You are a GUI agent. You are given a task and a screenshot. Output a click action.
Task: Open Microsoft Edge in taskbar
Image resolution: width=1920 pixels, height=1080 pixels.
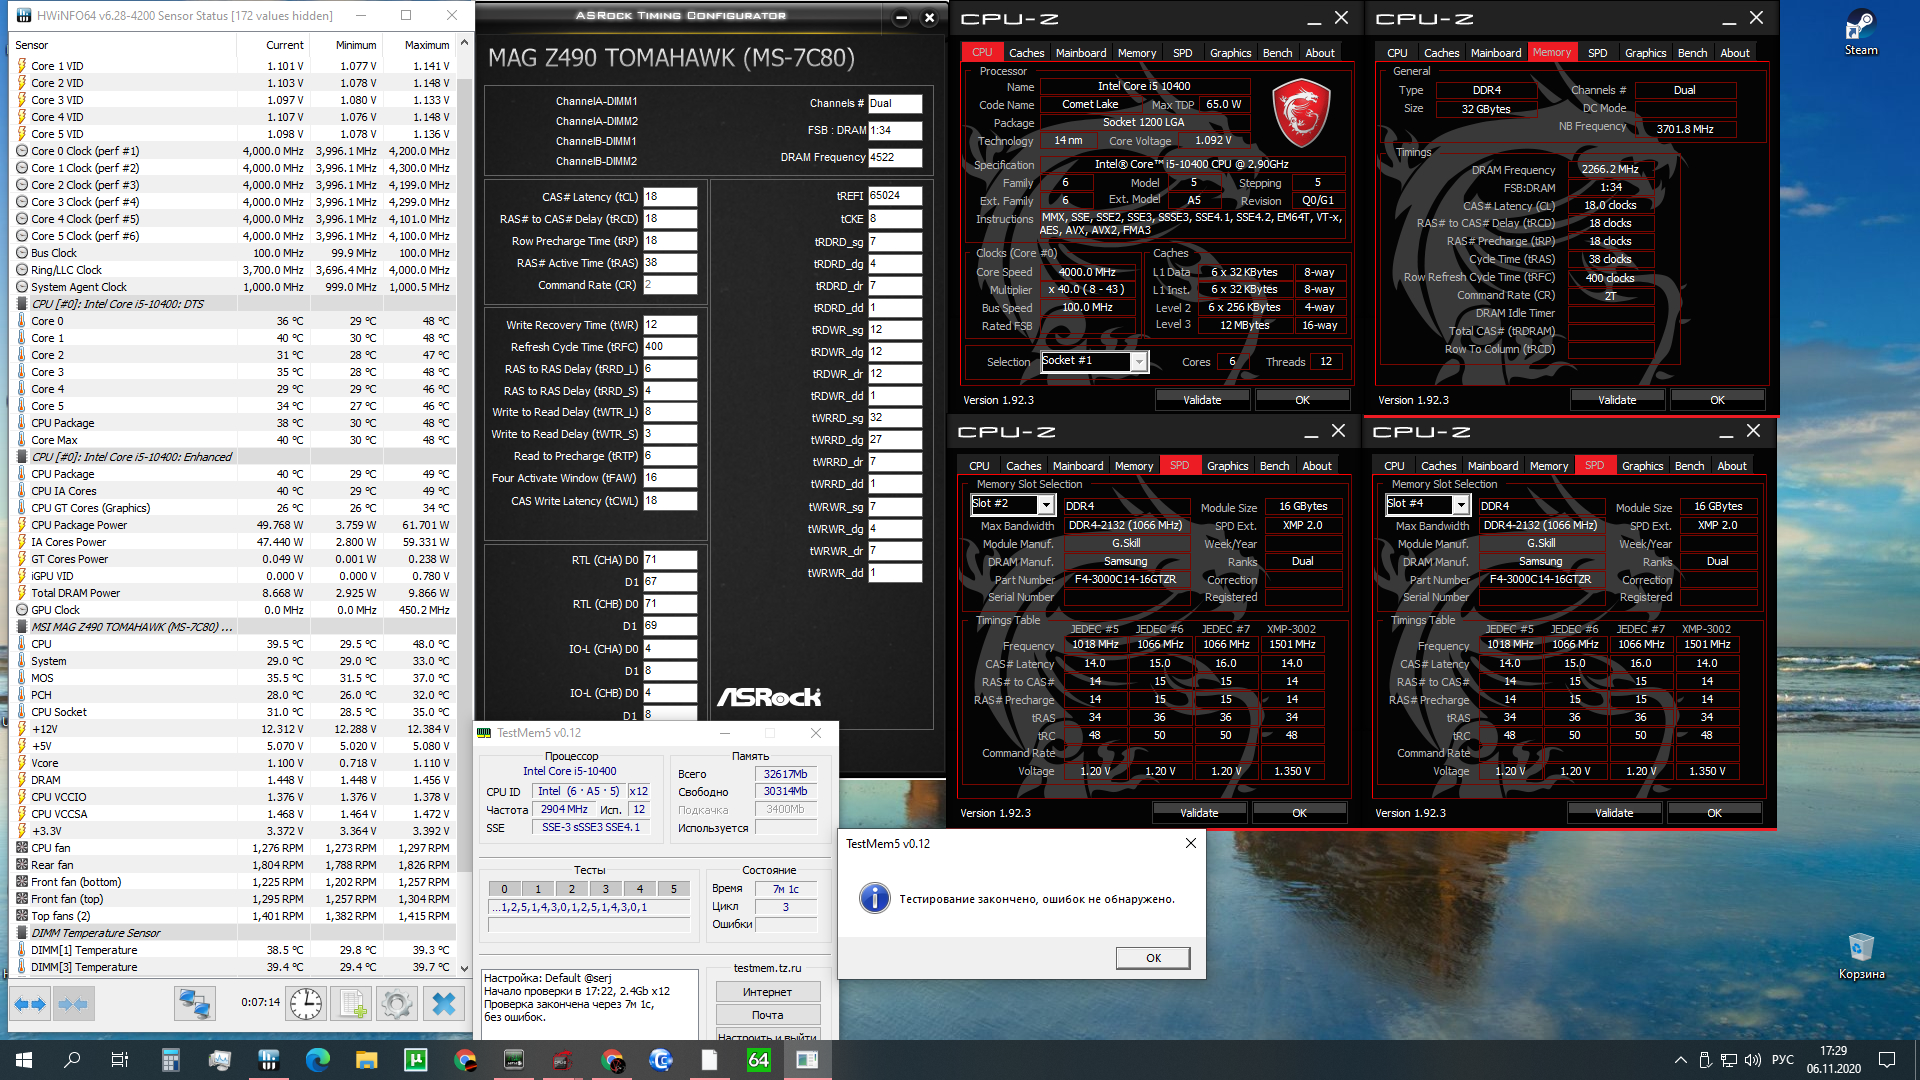pos(318,1060)
